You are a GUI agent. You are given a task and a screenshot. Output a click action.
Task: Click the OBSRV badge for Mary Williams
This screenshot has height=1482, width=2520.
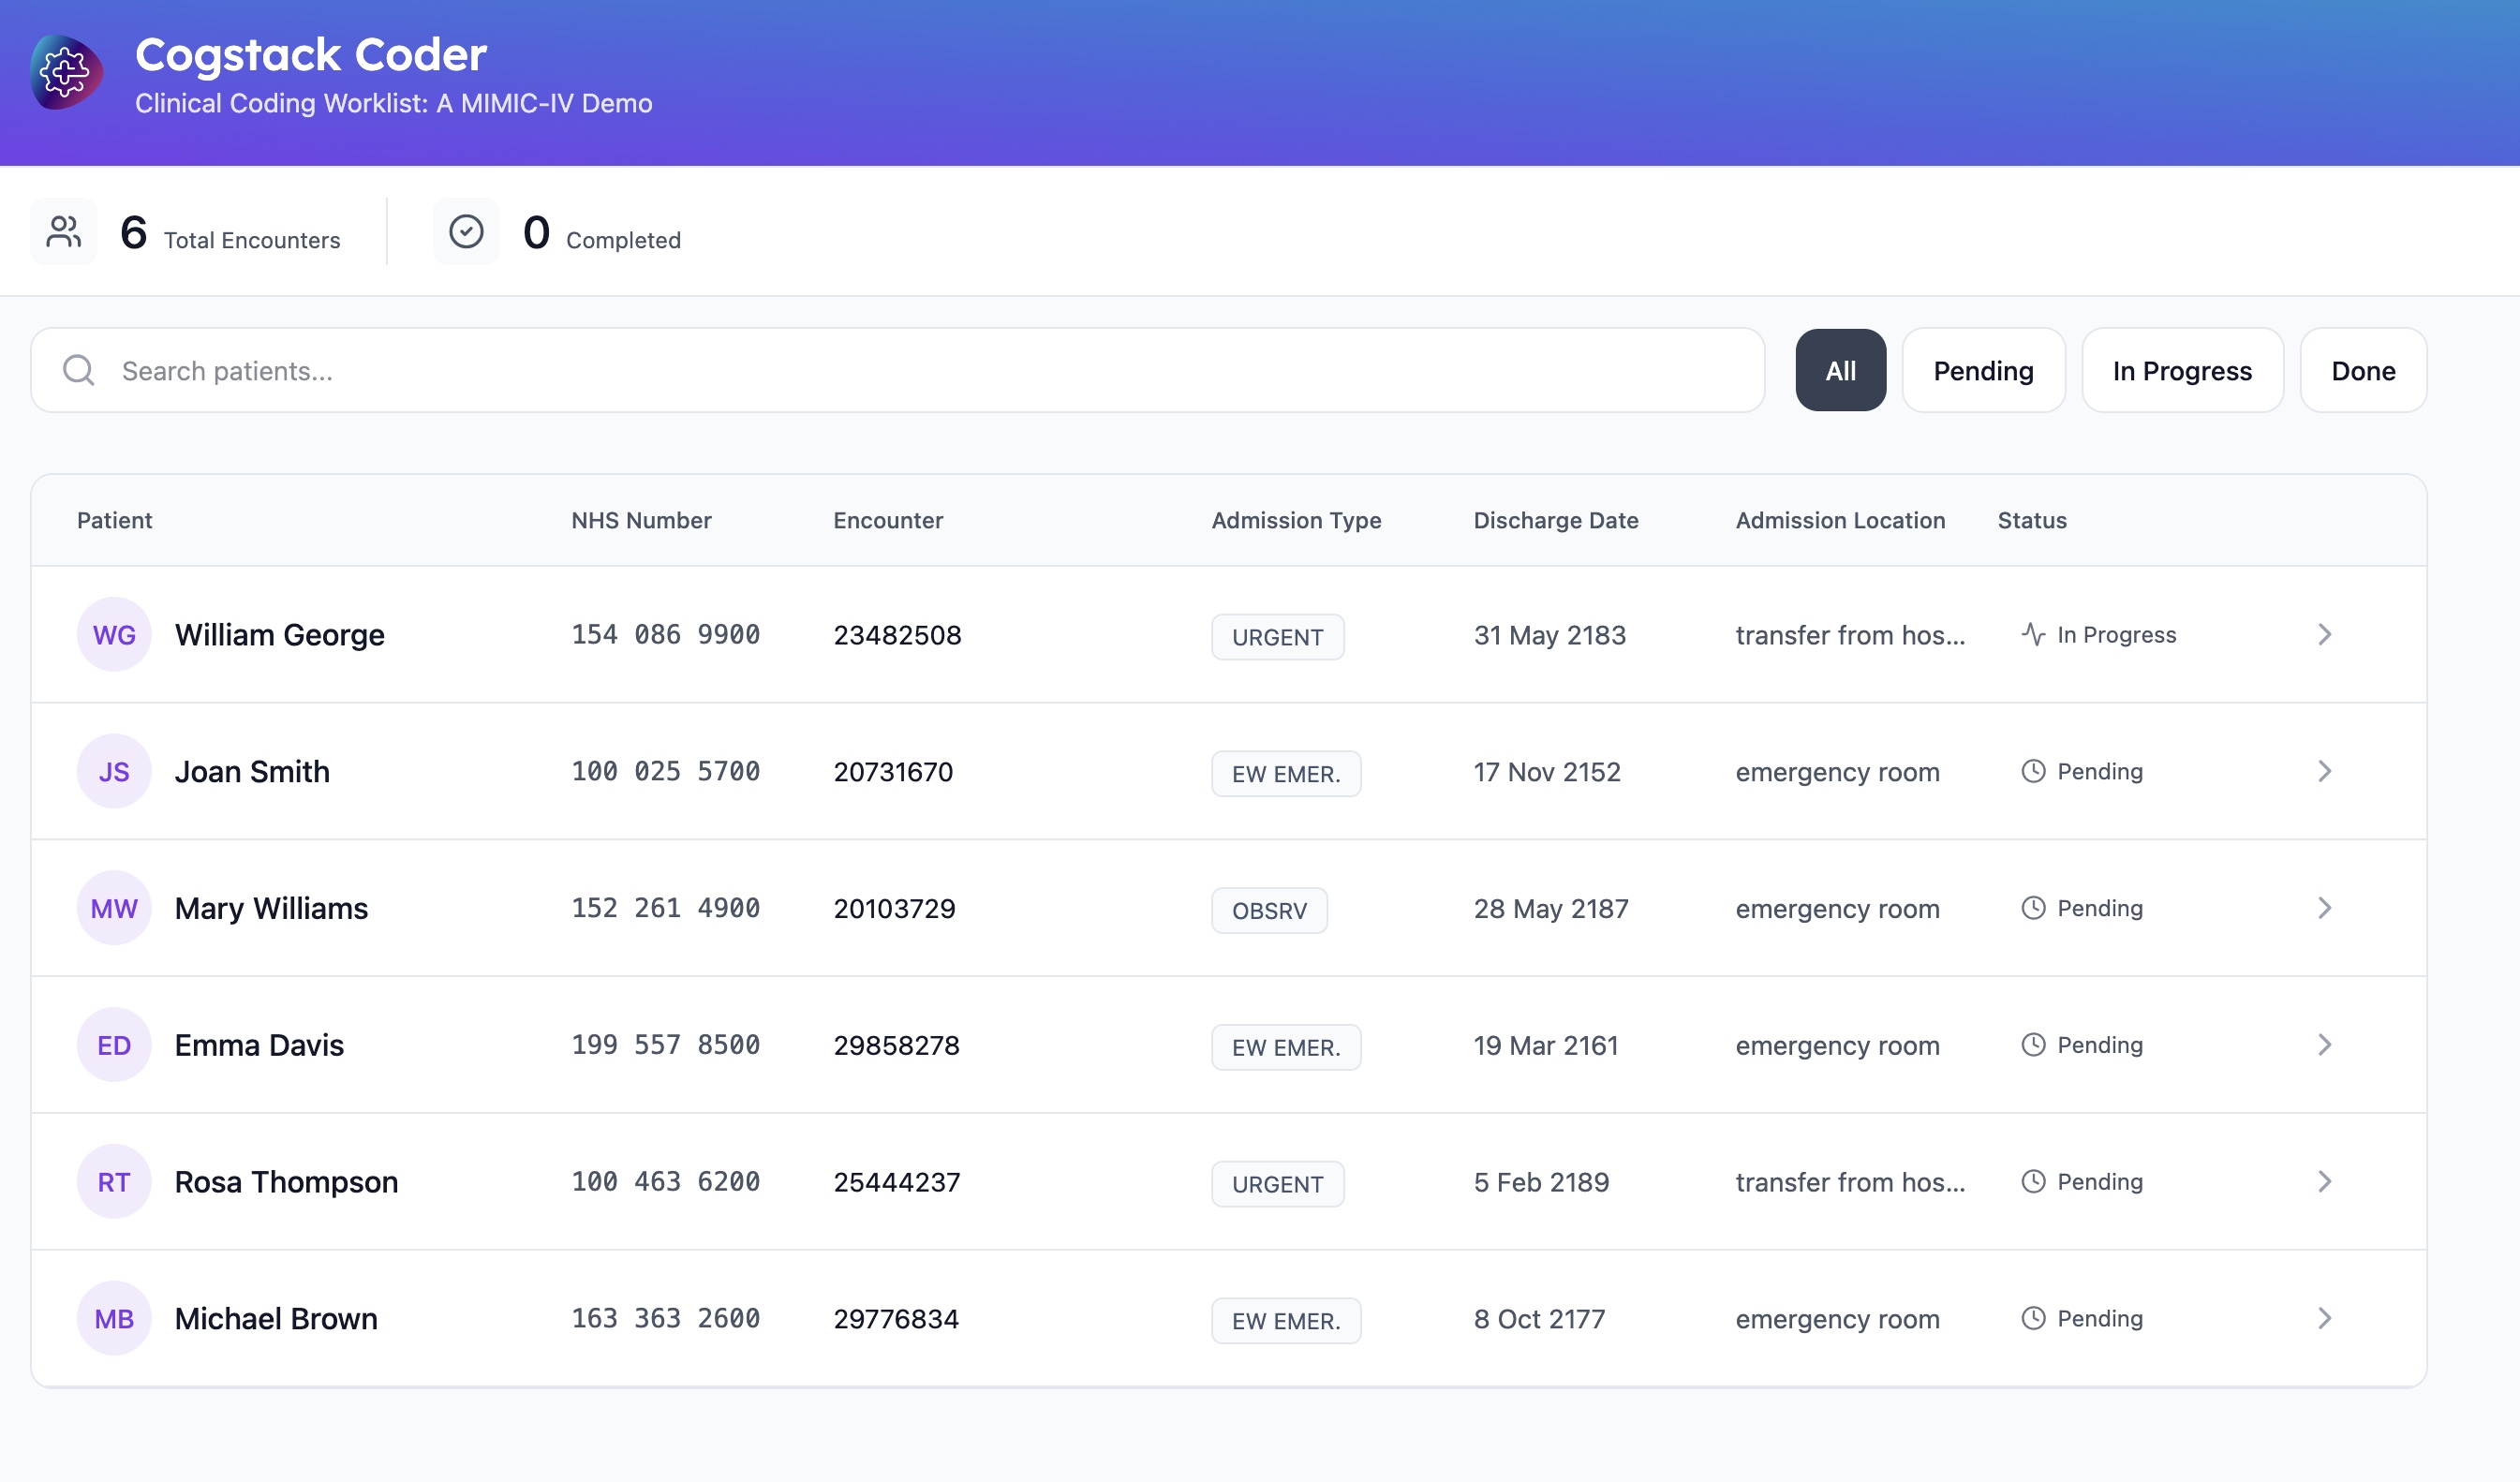pyautogui.click(x=1270, y=911)
